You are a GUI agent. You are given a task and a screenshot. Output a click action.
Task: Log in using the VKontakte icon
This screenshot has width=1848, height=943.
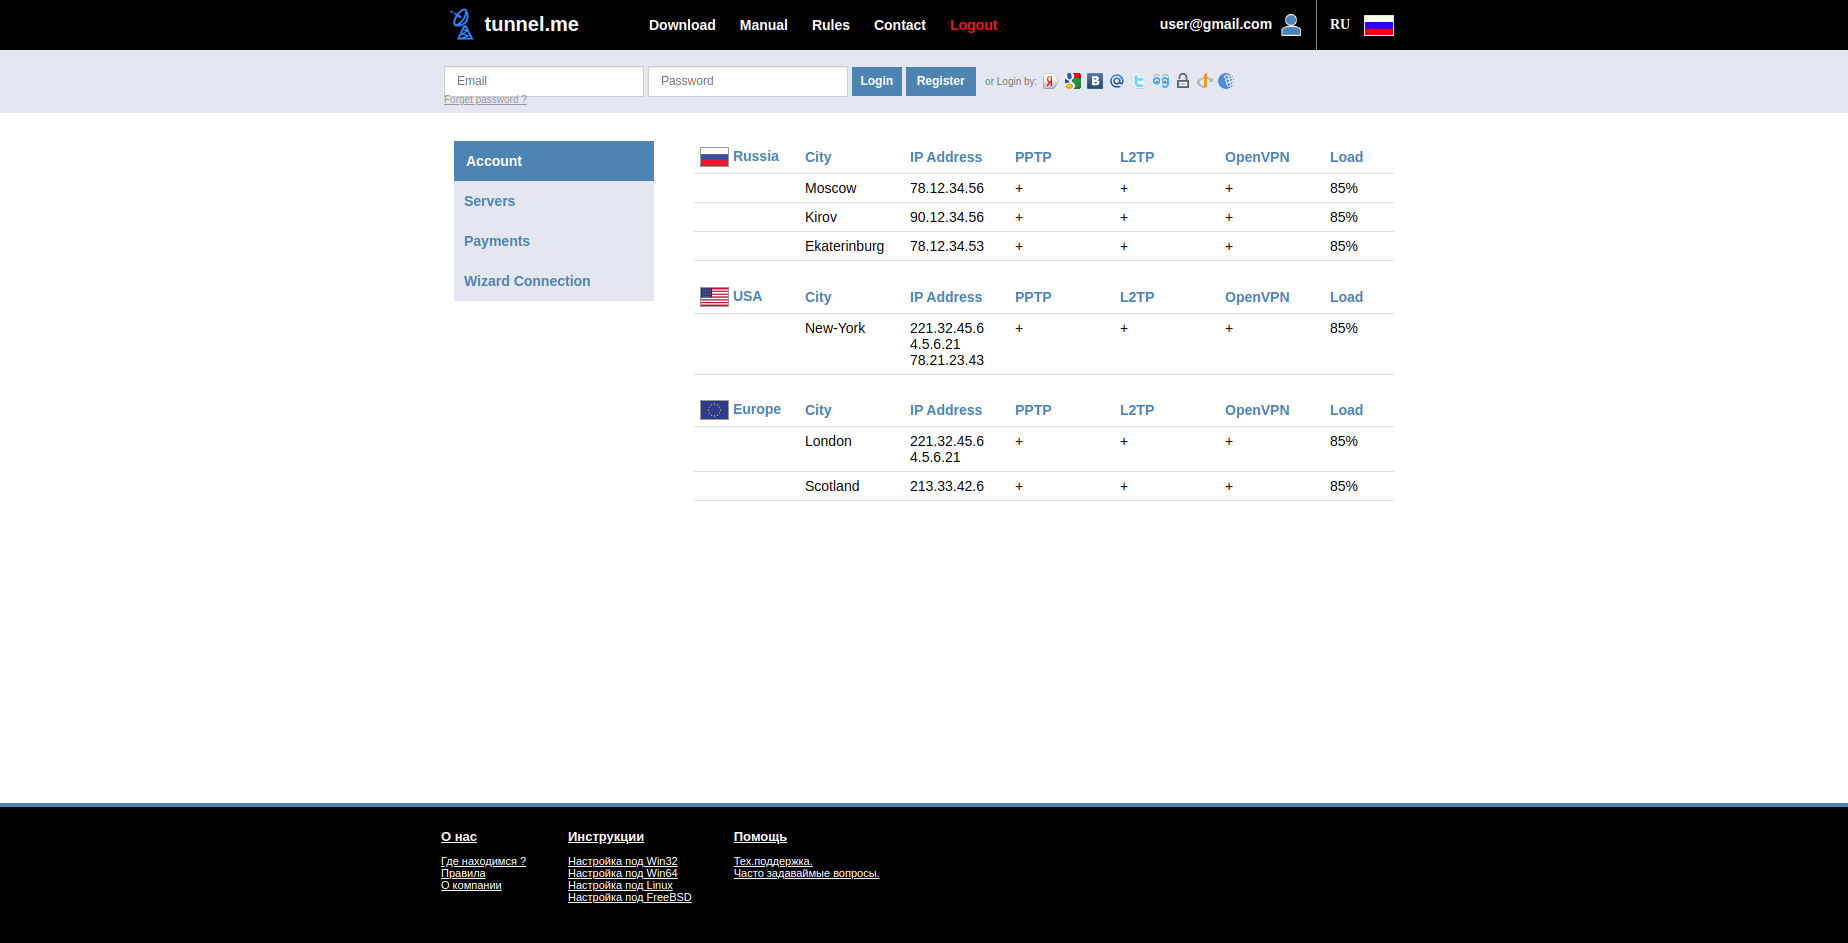[1095, 81]
